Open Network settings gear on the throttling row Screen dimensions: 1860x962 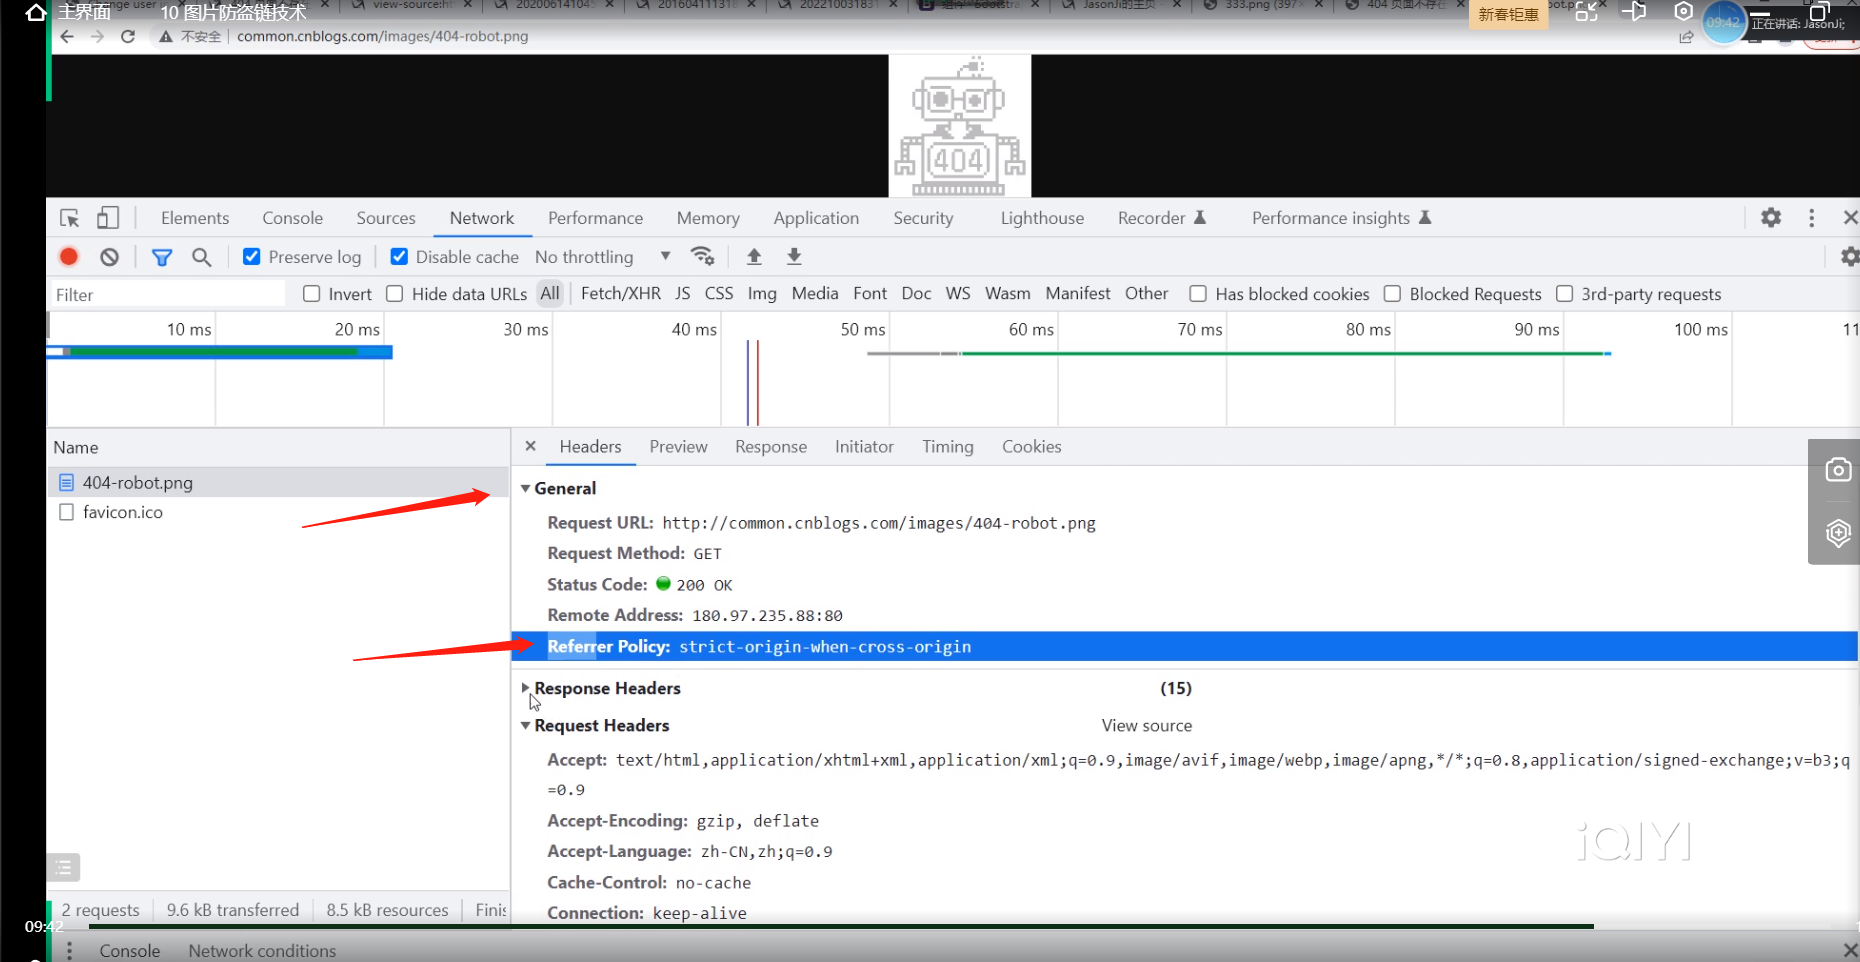click(x=1849, y=257)
